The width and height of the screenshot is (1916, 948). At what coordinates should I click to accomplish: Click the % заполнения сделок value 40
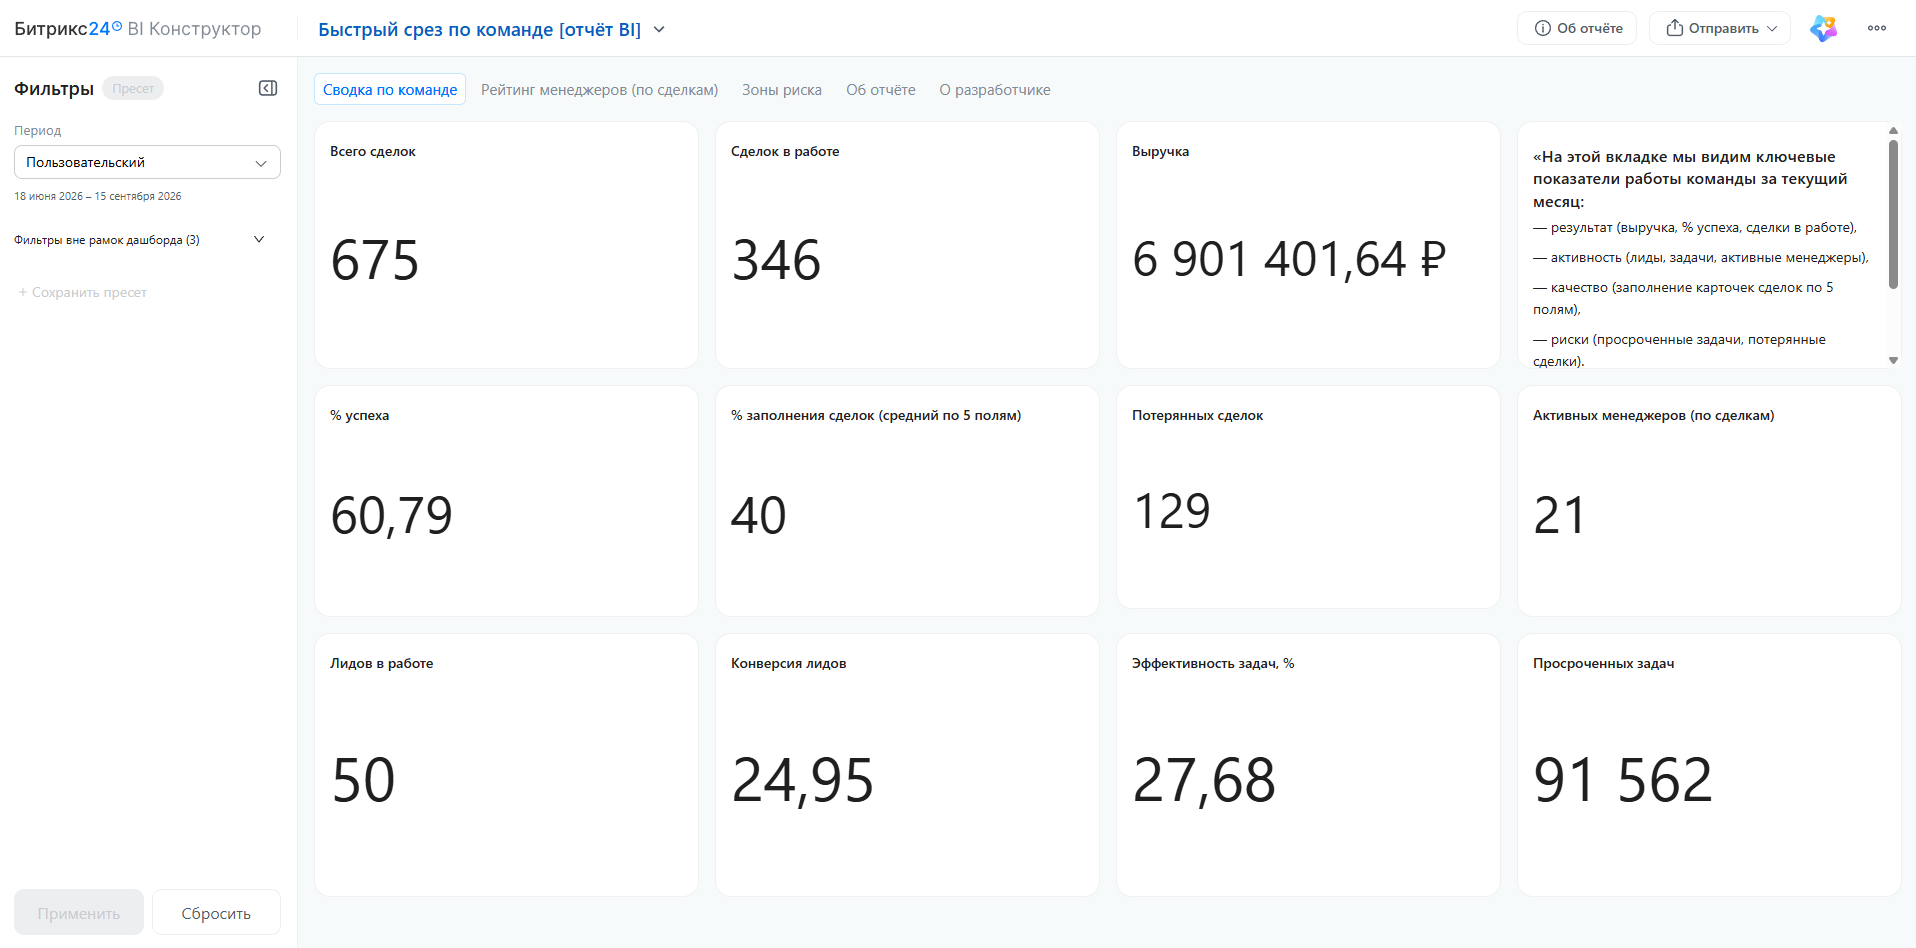(x=759, y=516)
